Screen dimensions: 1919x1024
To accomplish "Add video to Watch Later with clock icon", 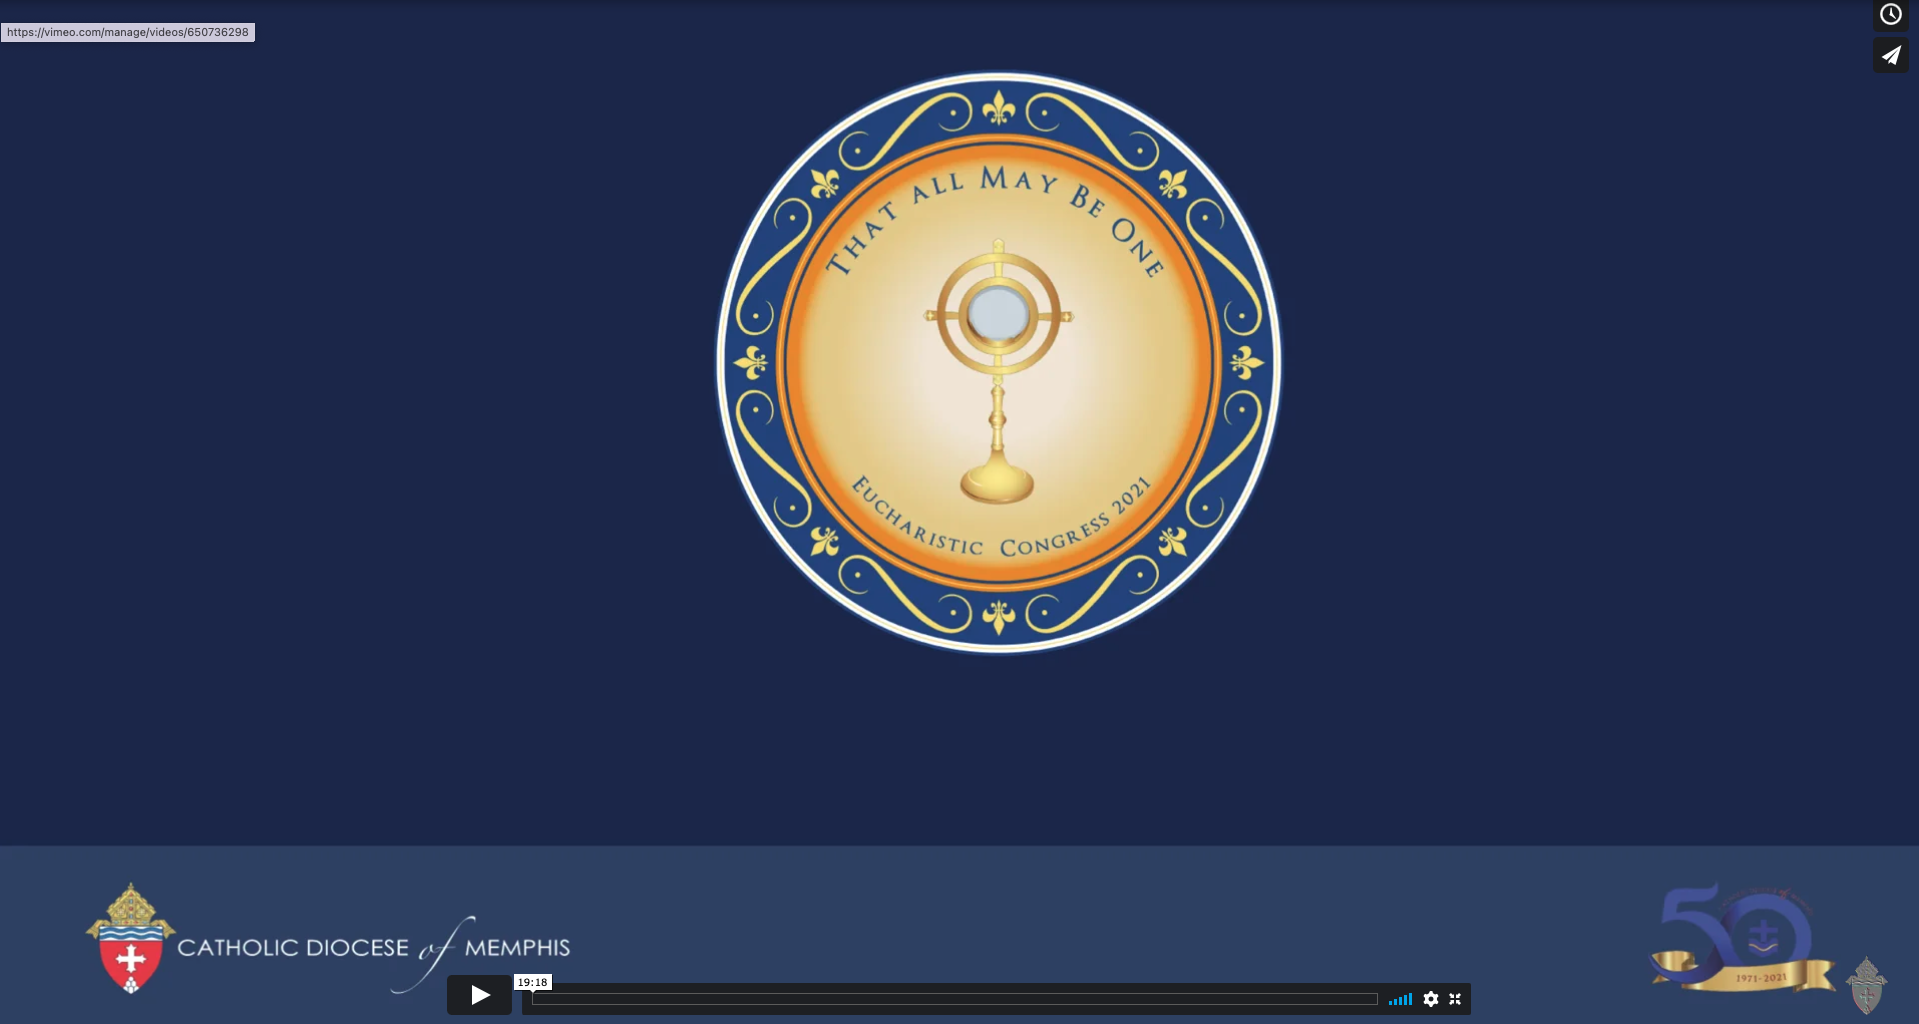I will [x=1890, y=14].
